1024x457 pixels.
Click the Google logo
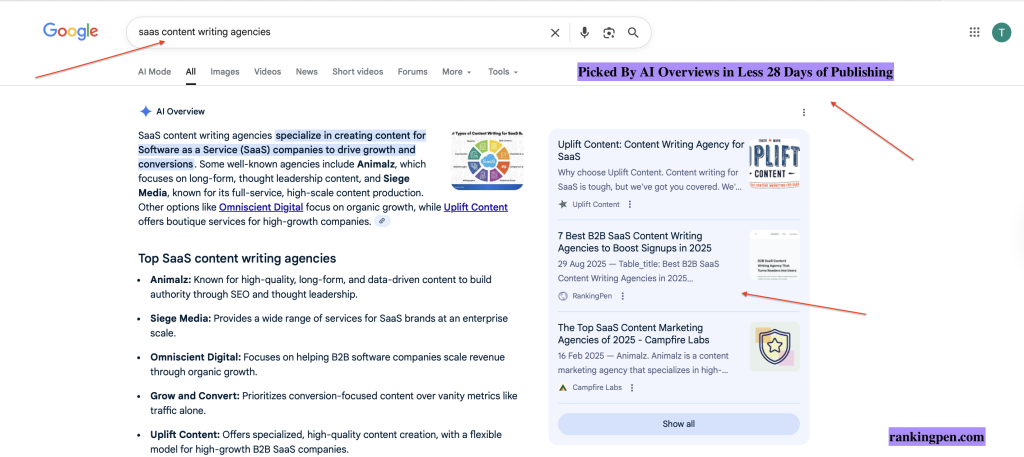70,32
